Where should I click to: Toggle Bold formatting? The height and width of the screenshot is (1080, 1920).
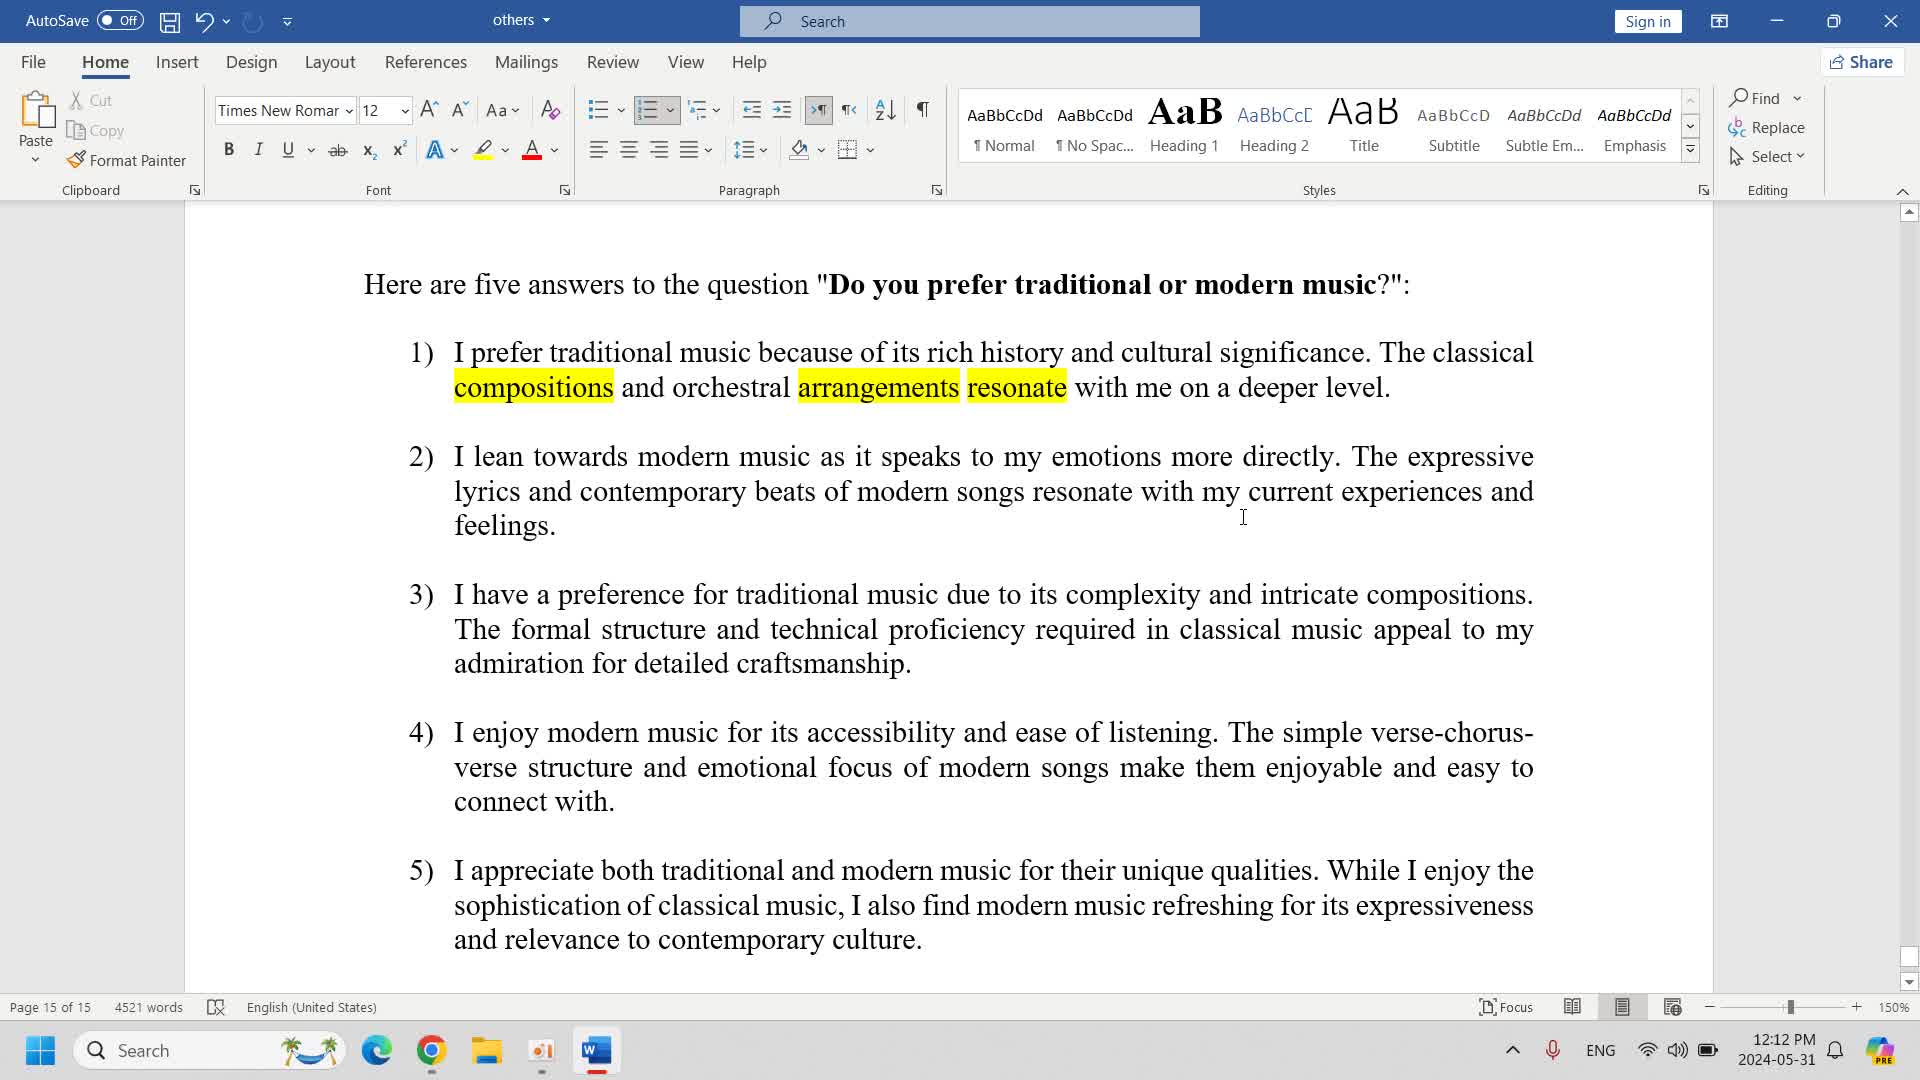(x=229, y=150)
